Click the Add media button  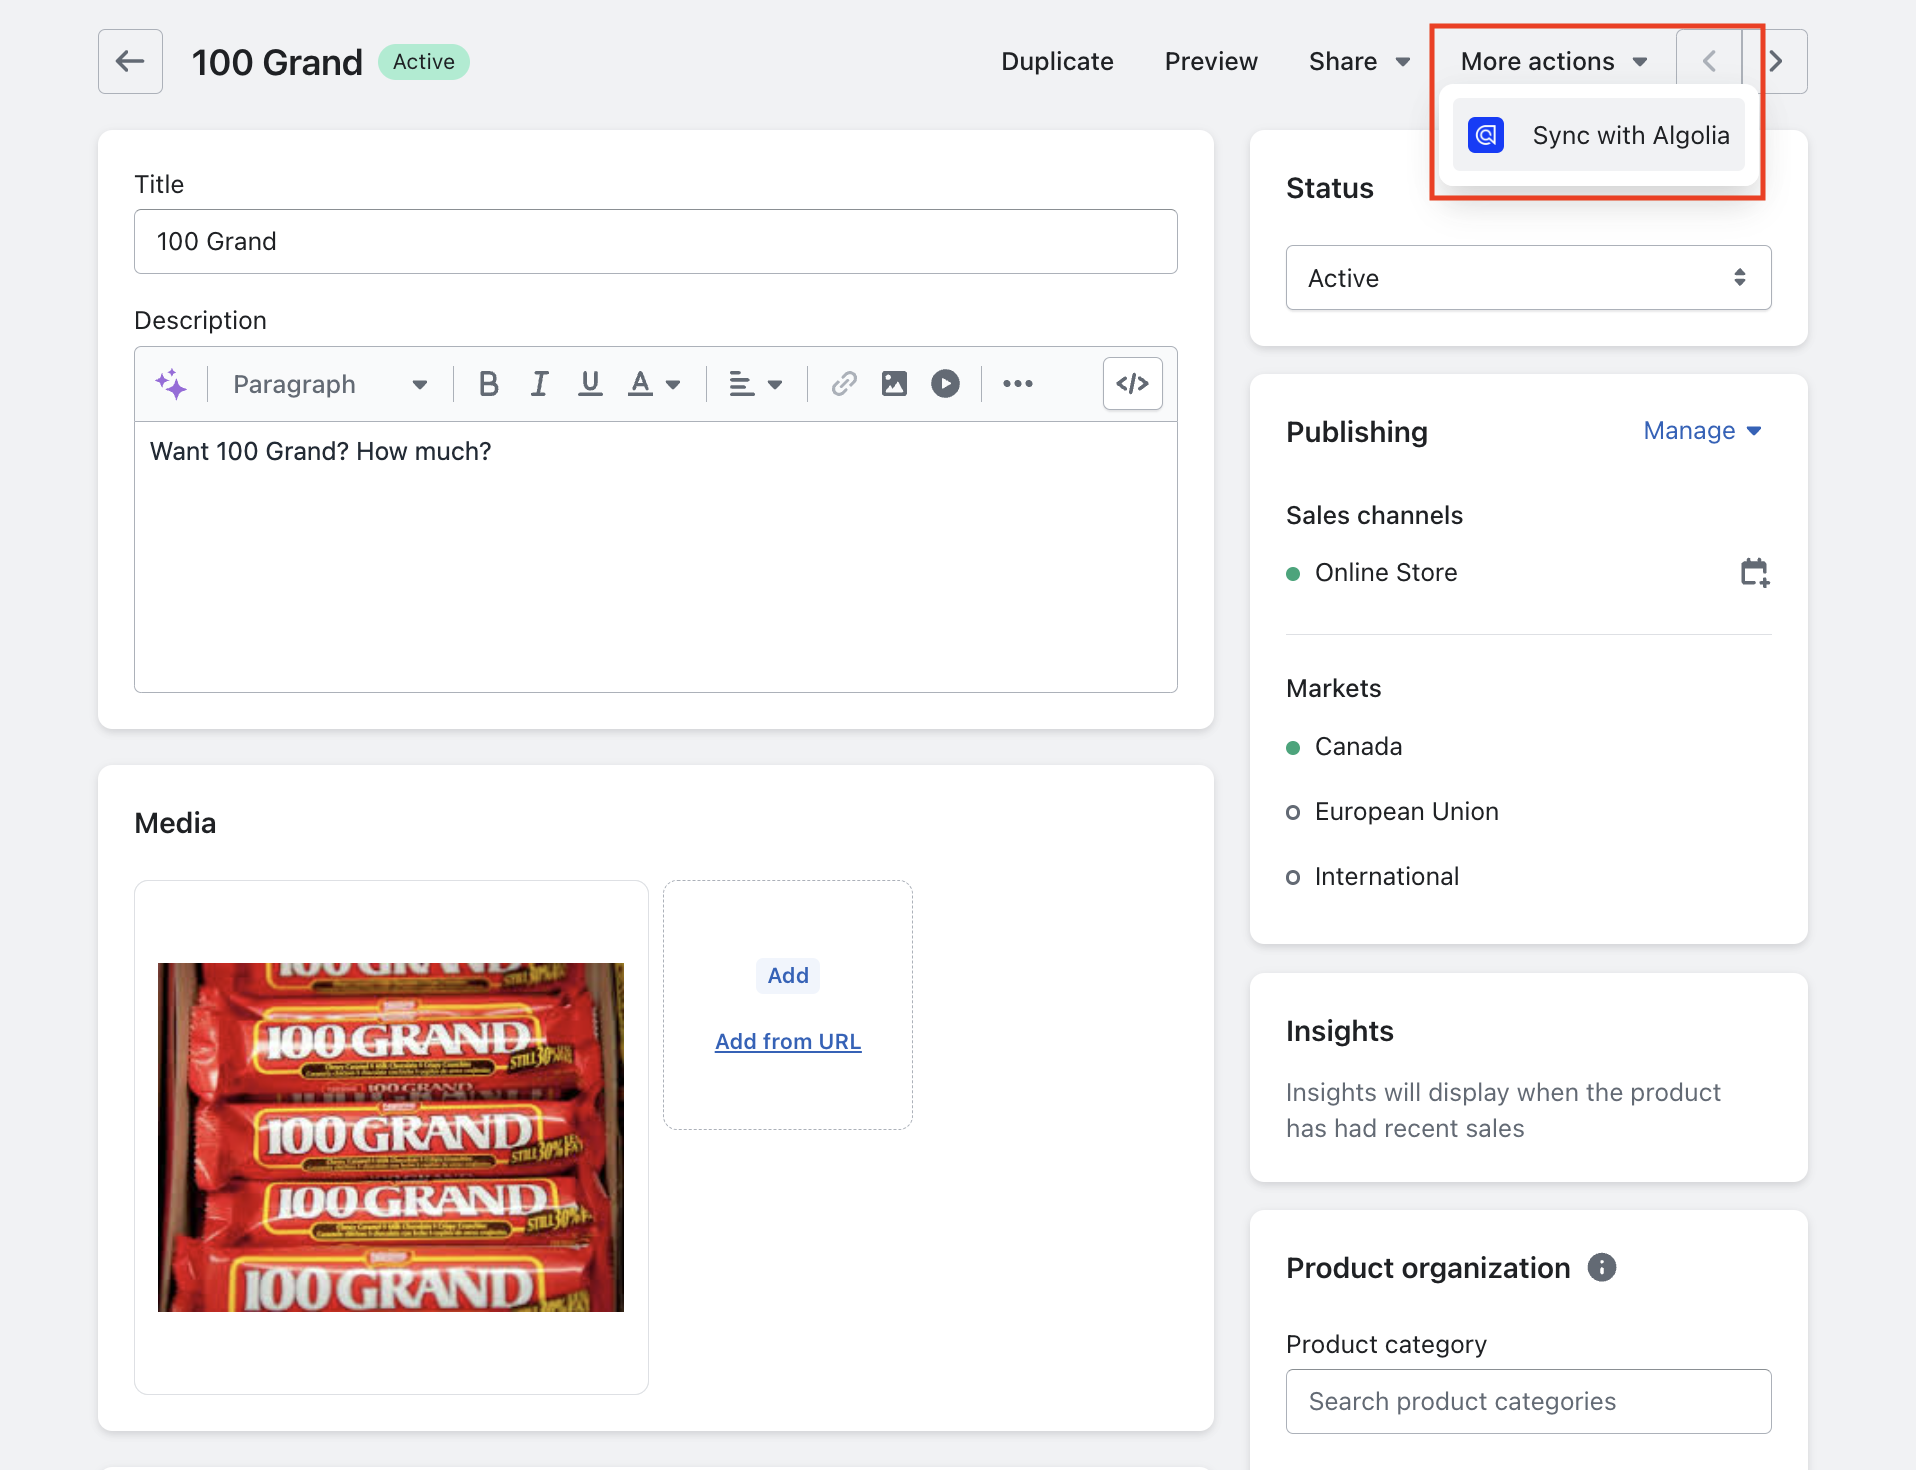coord(788,976)
